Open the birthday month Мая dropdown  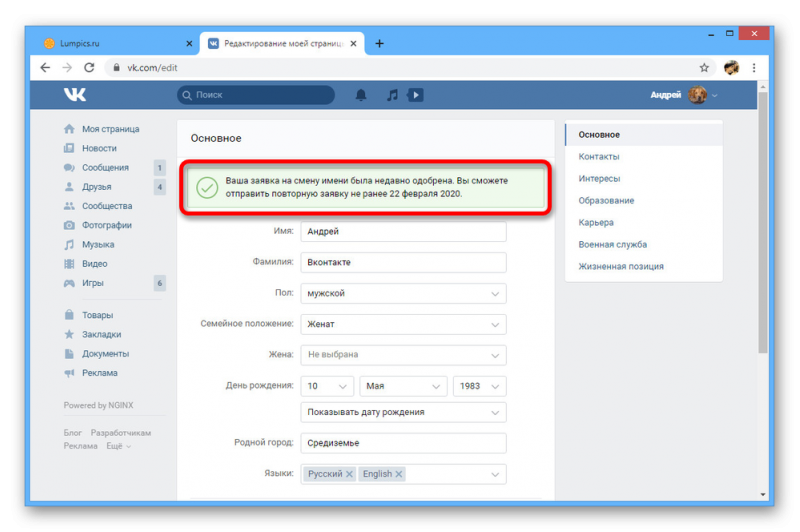[403, 386]
